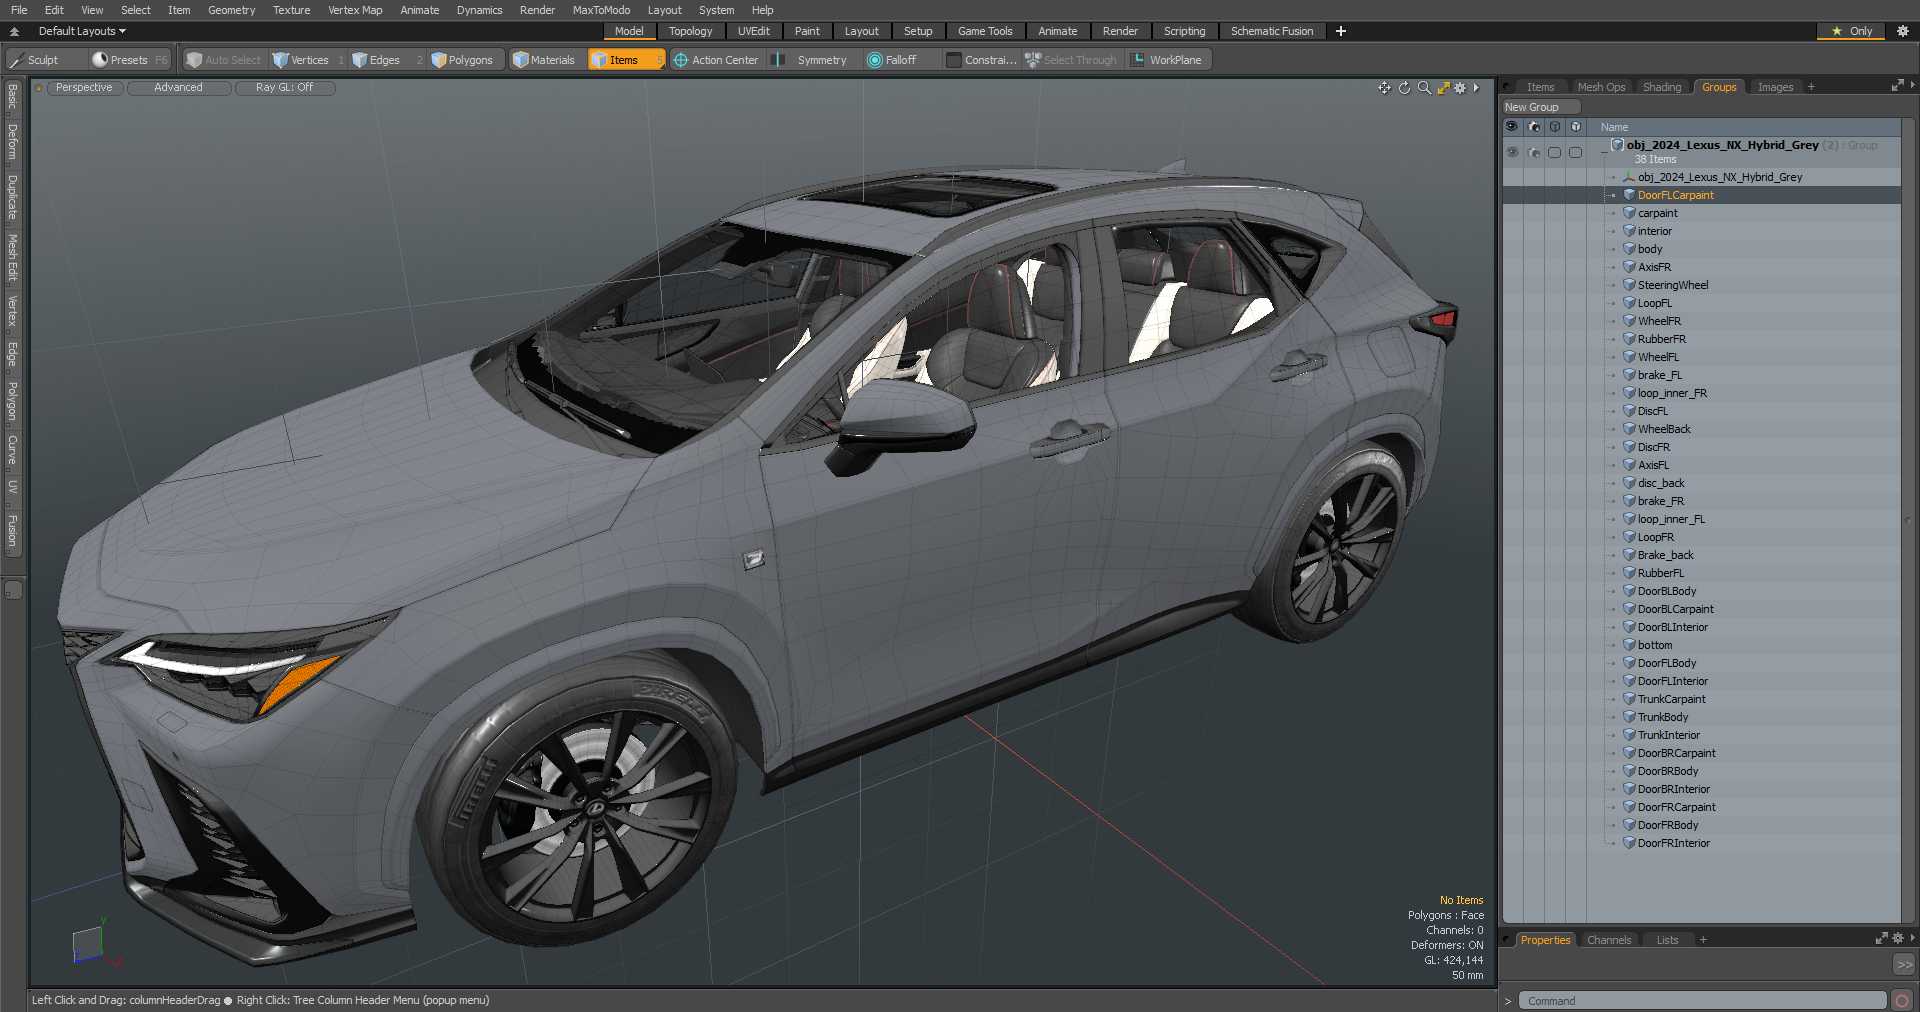
Task: Switch to the Channels tab
Action: click(x=1609, y=940)
